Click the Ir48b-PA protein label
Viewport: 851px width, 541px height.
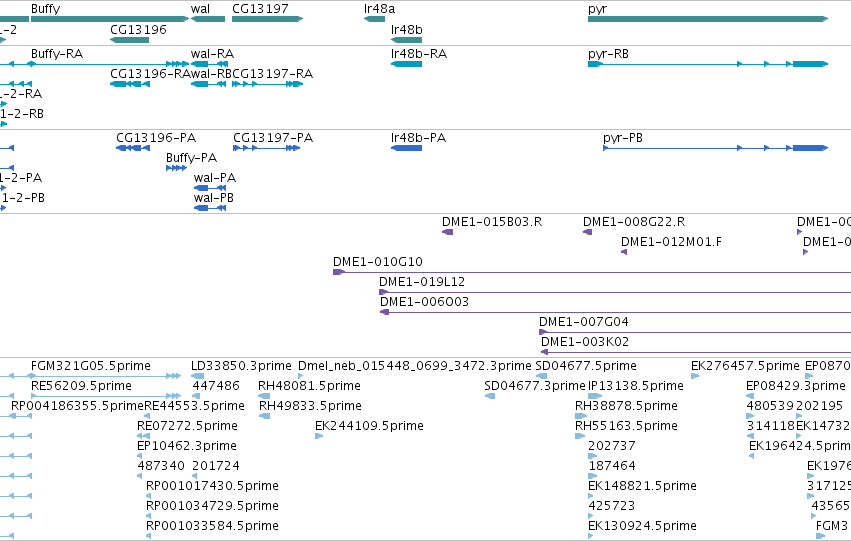(418, 138)
